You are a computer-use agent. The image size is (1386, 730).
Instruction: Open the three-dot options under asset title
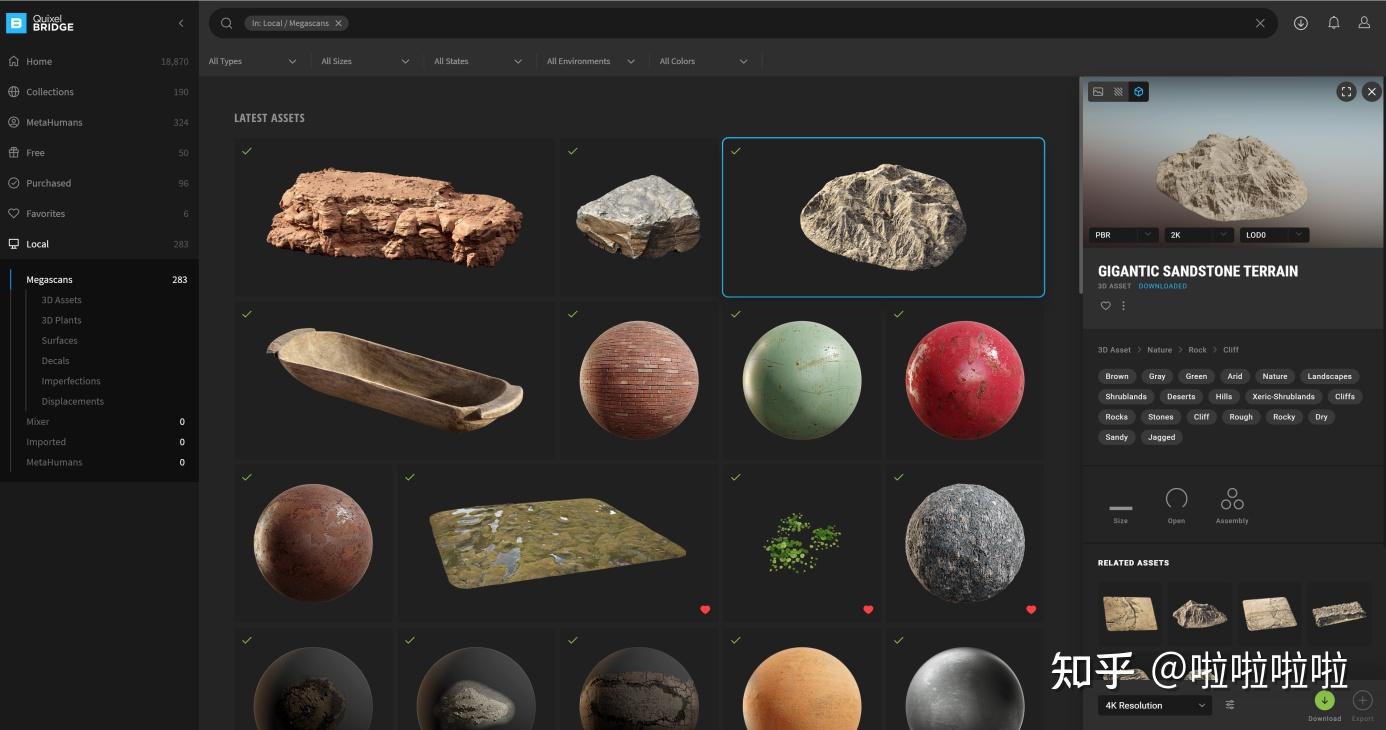1123,306
